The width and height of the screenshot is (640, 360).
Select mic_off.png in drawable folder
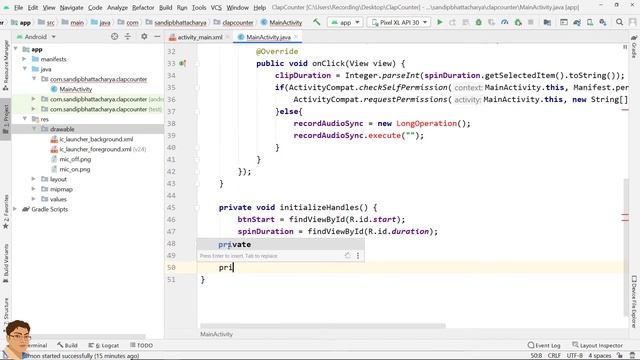click(x=75, y=159)
